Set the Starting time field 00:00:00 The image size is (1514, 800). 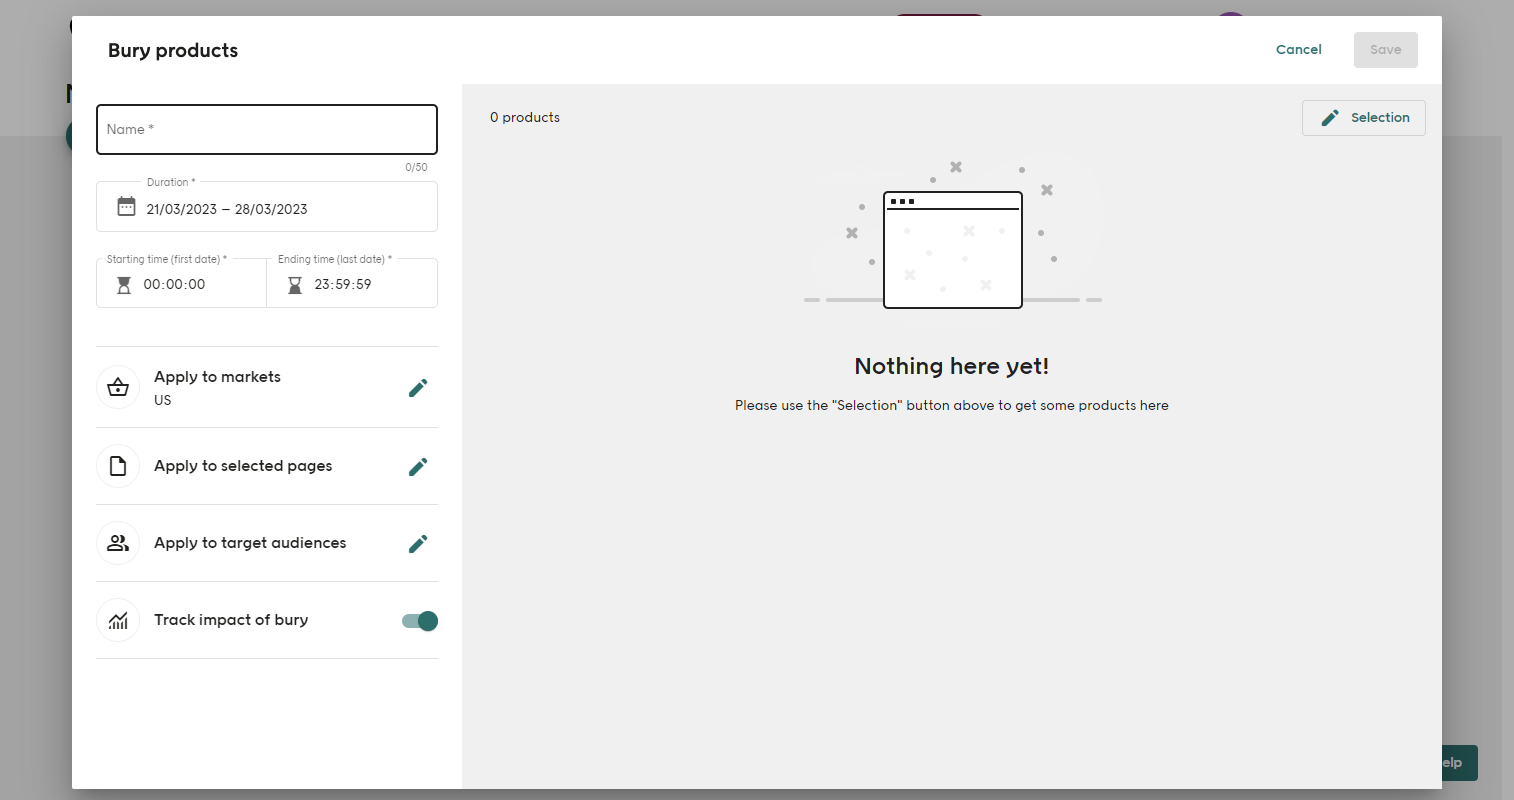coord(182,283)
